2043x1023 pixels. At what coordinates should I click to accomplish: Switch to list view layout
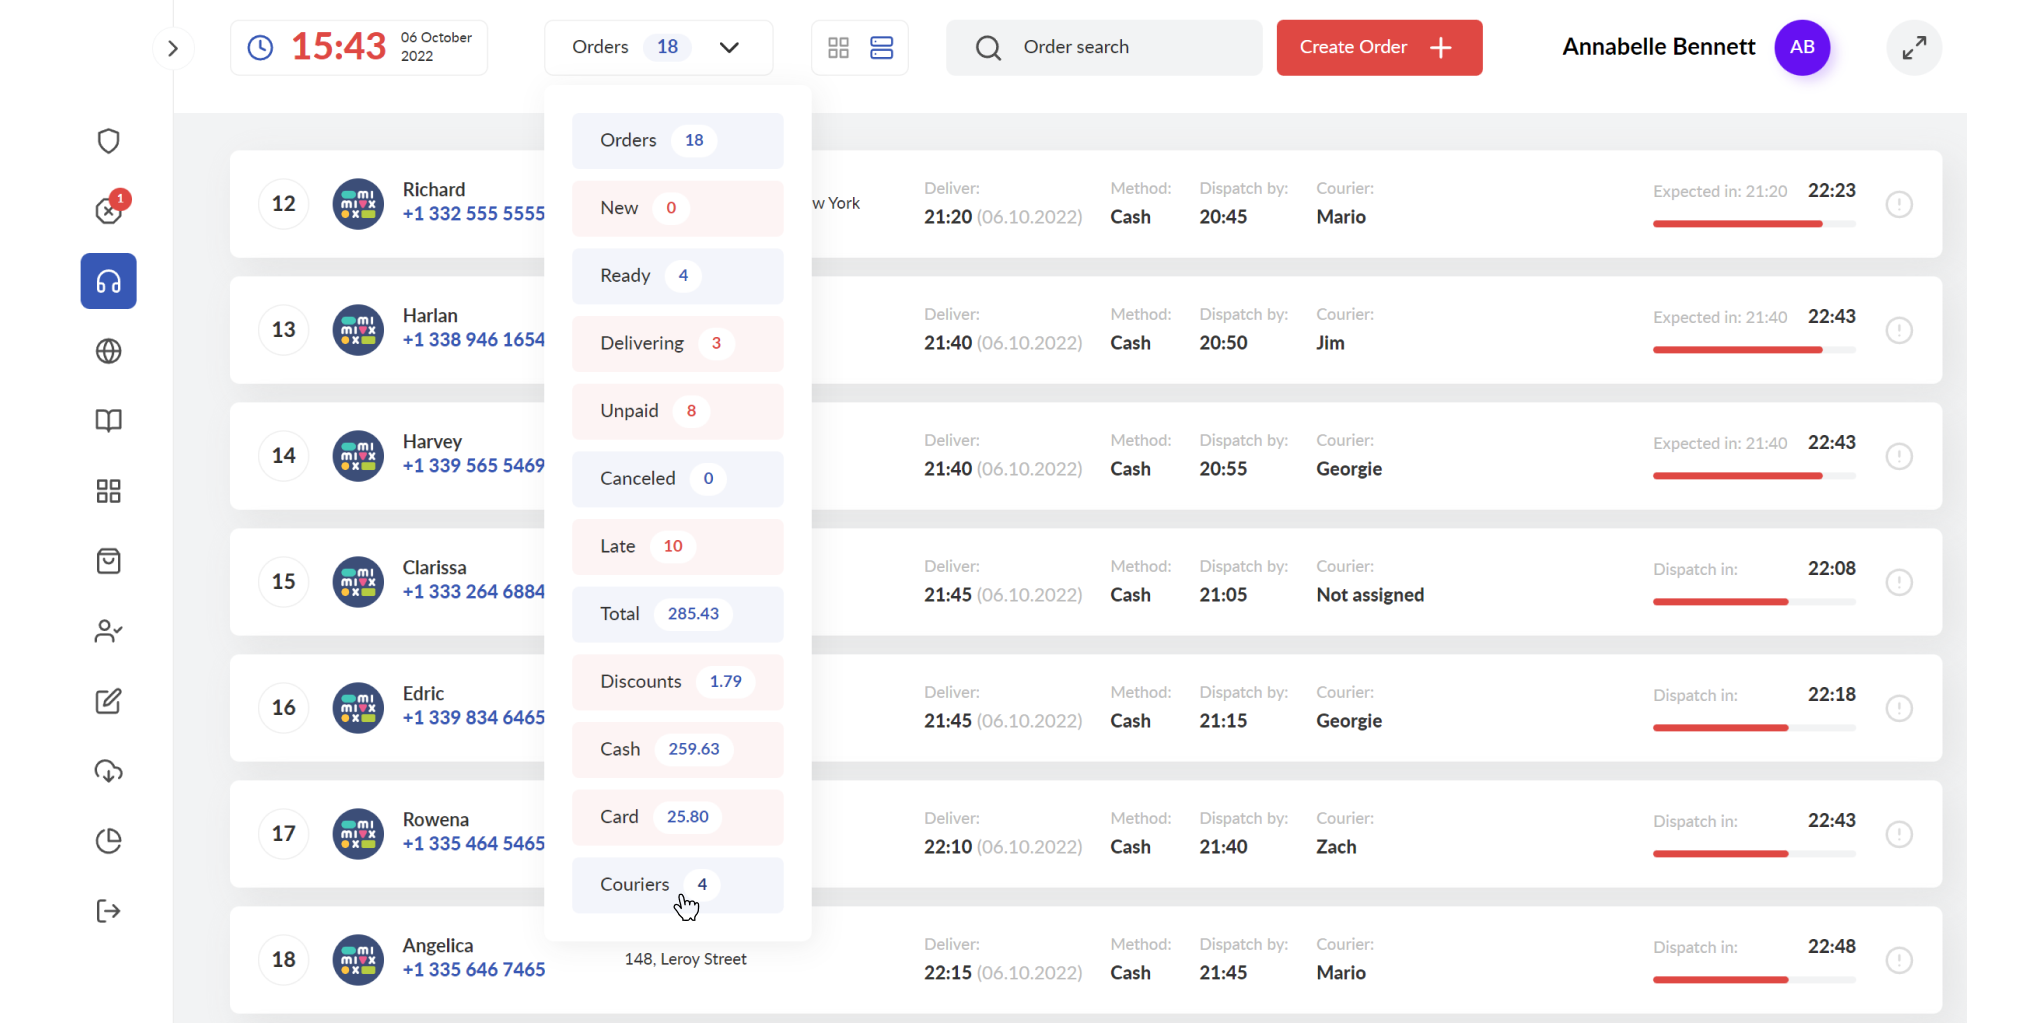tap(881, 47)
